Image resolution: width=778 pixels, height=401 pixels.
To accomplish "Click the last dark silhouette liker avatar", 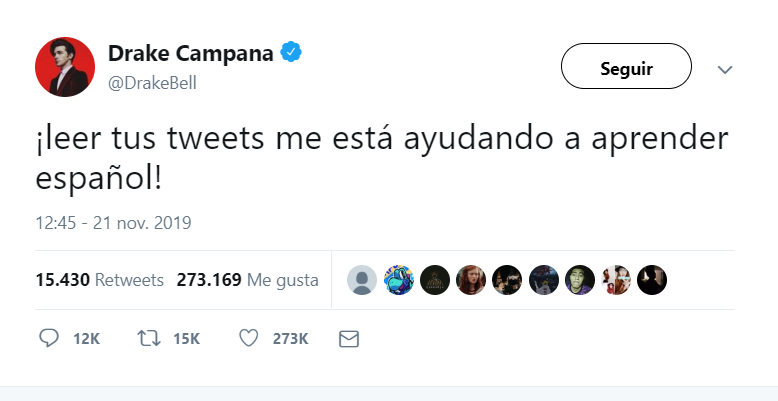I will [652, 280].
